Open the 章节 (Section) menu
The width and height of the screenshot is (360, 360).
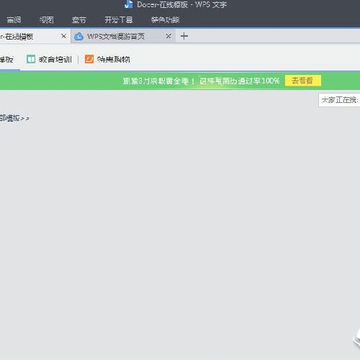pos(79,20)
